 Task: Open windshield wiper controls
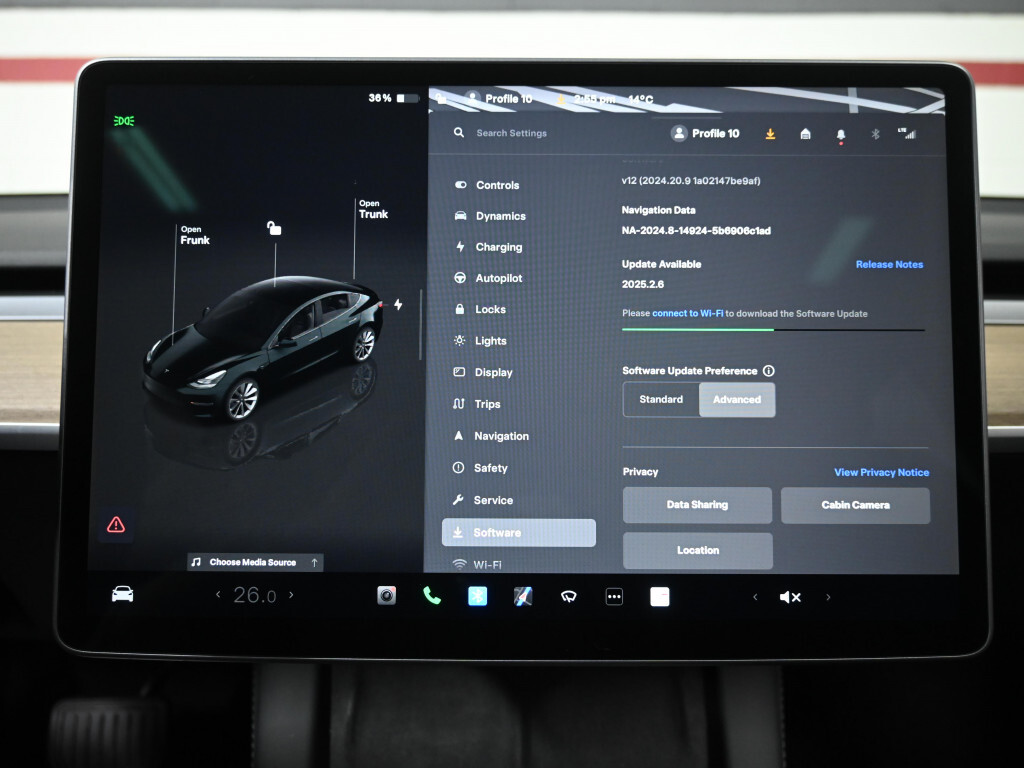568,596
